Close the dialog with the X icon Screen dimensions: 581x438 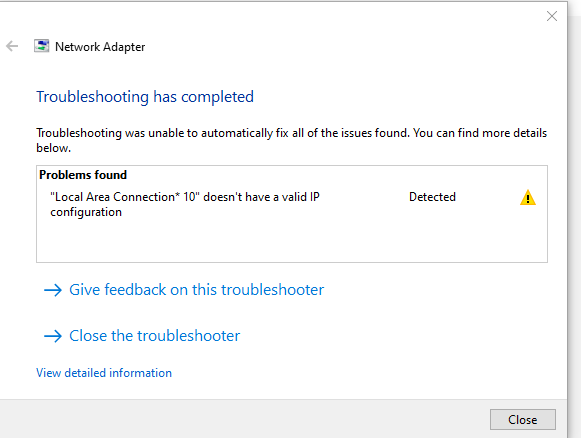pyautogui.click(x=552, y=16)
